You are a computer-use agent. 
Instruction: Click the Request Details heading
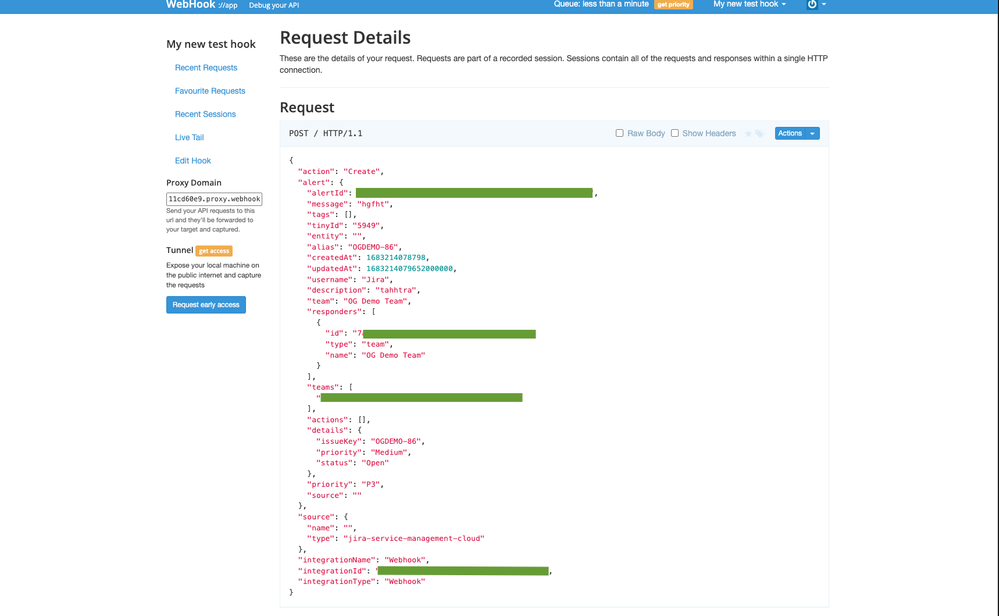pos(345,38)
